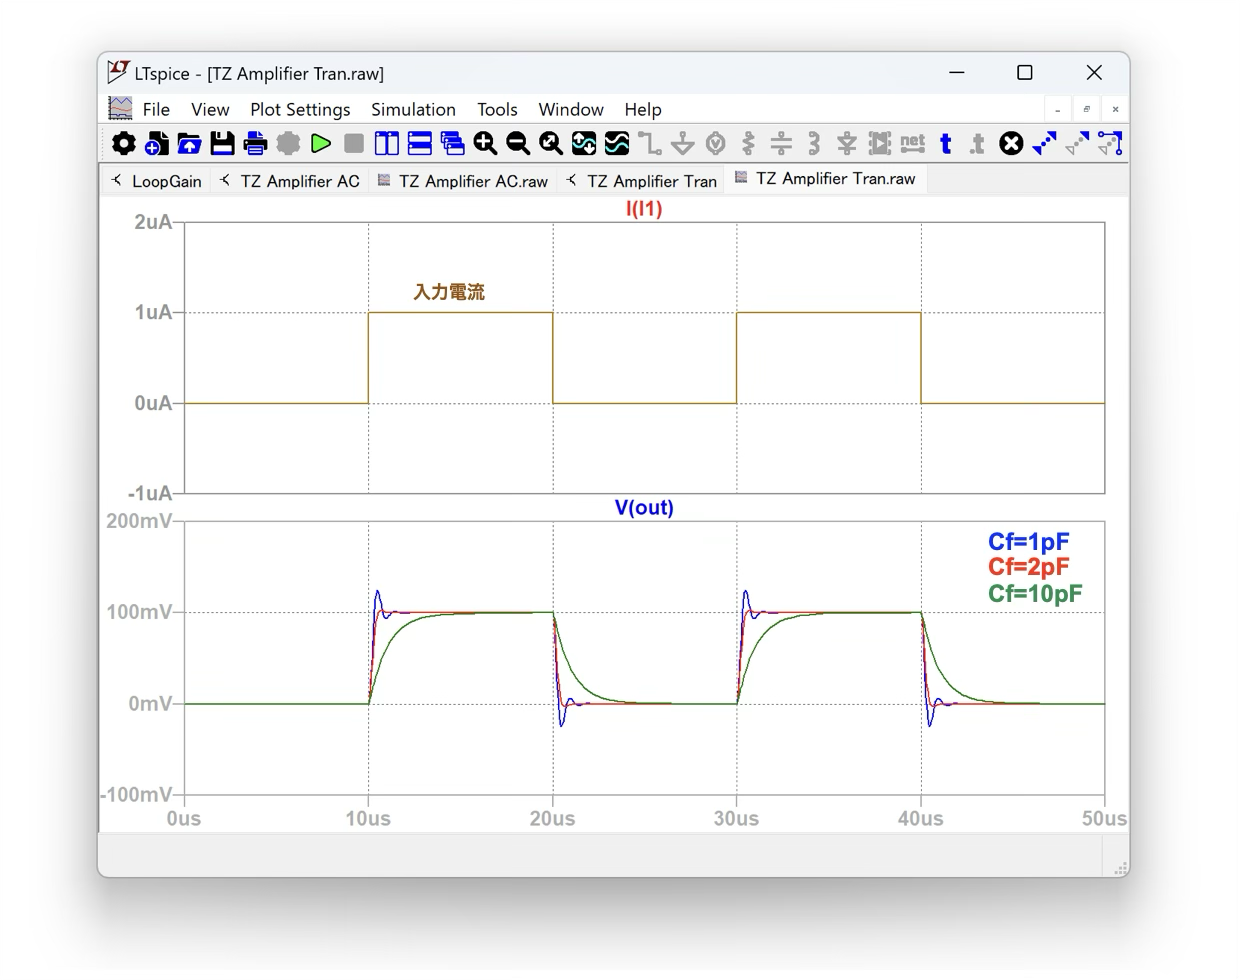Viewport: 1240px width, 980px height.
Task: Click the gray SPICE directive text icon
Action: pyautogui.click(x=978, y=144)
